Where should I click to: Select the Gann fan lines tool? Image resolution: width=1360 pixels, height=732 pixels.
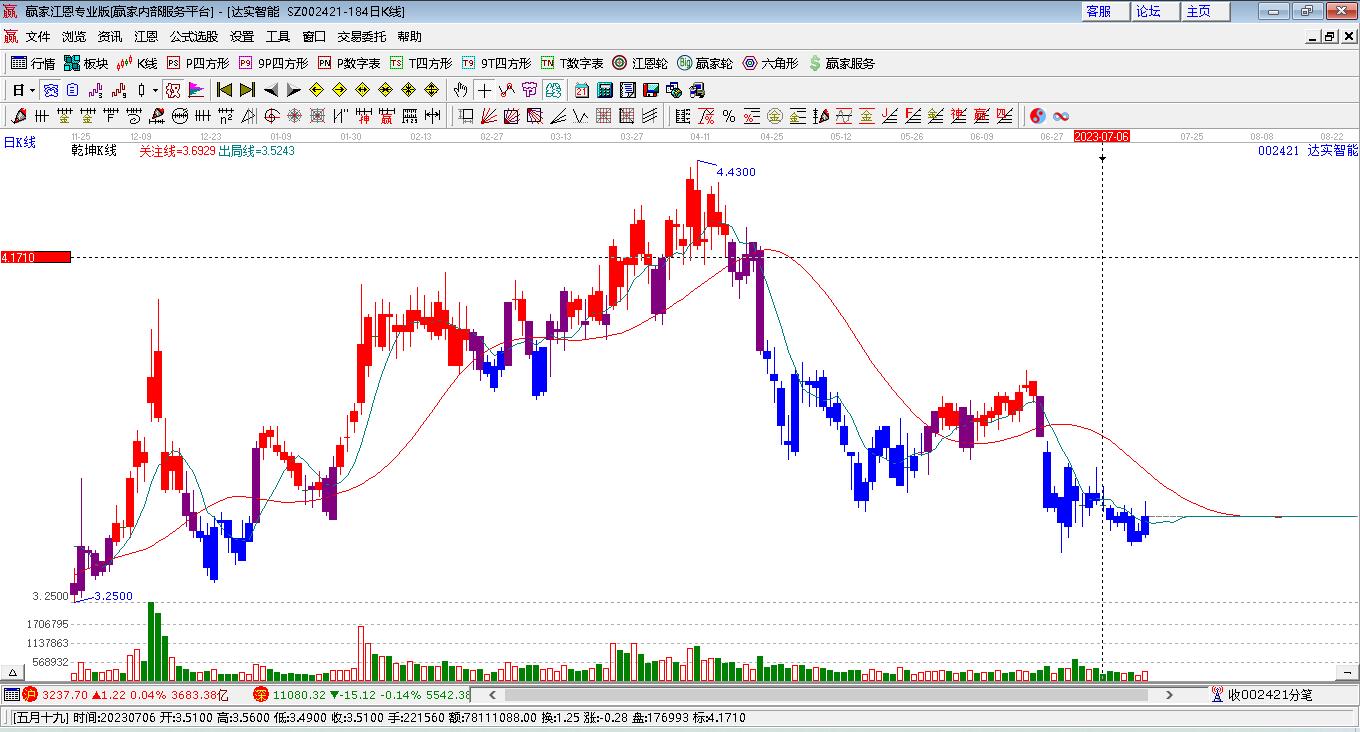[x=489, y=116]
